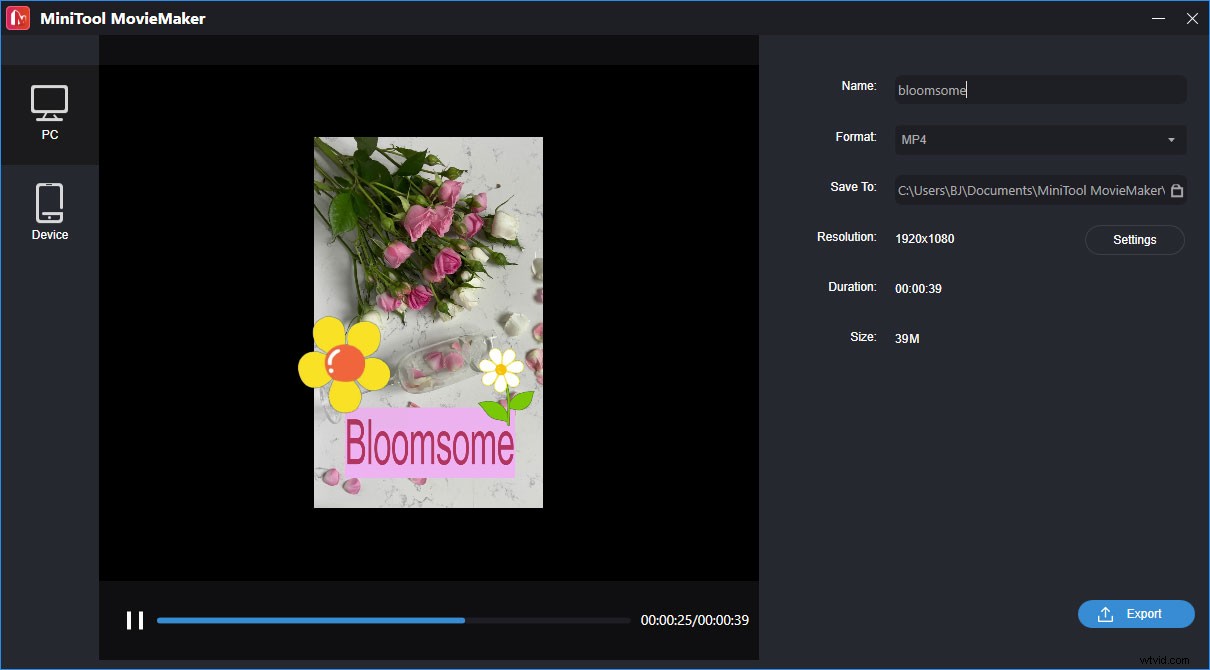Click the 00:00:25/00:00:39 playback time display
Image resolution: width=1210 pixels, height=670 pixels.
click(694, 620)
